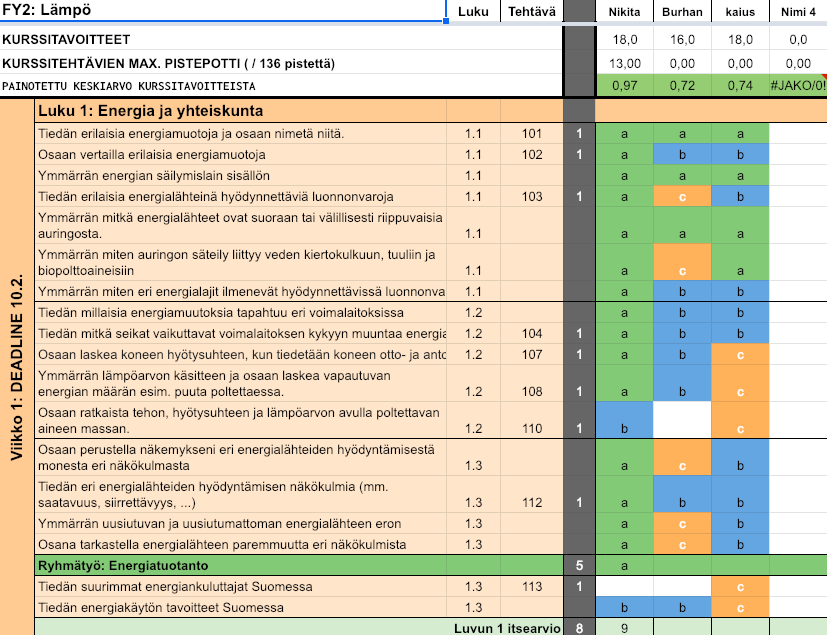Click 'Ymmärrän energian säilymislain sisällön' row
Image resolution: width=827 pixels, height=635 pixels.
(x=241, y=176)
